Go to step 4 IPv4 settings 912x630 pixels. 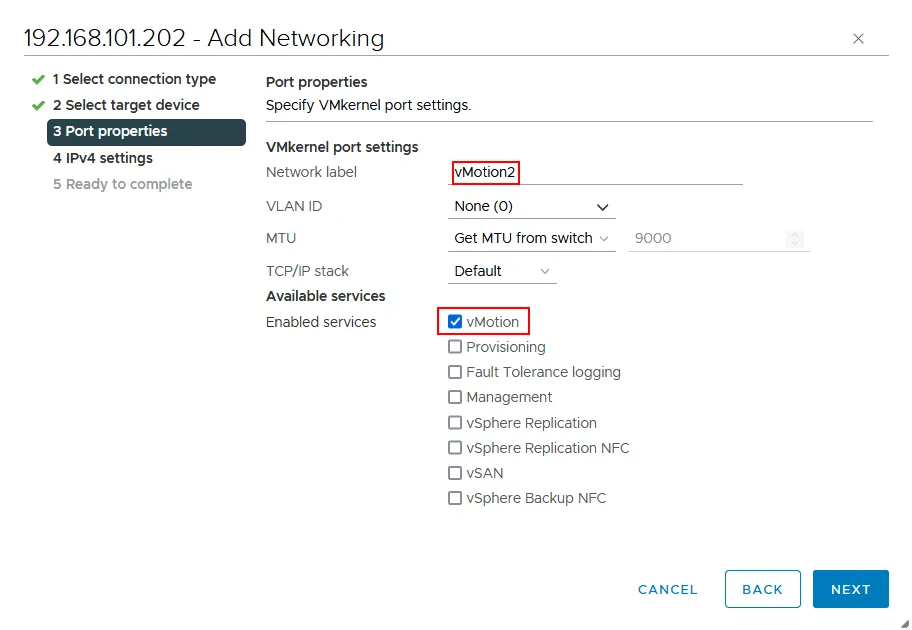[102, 158]
